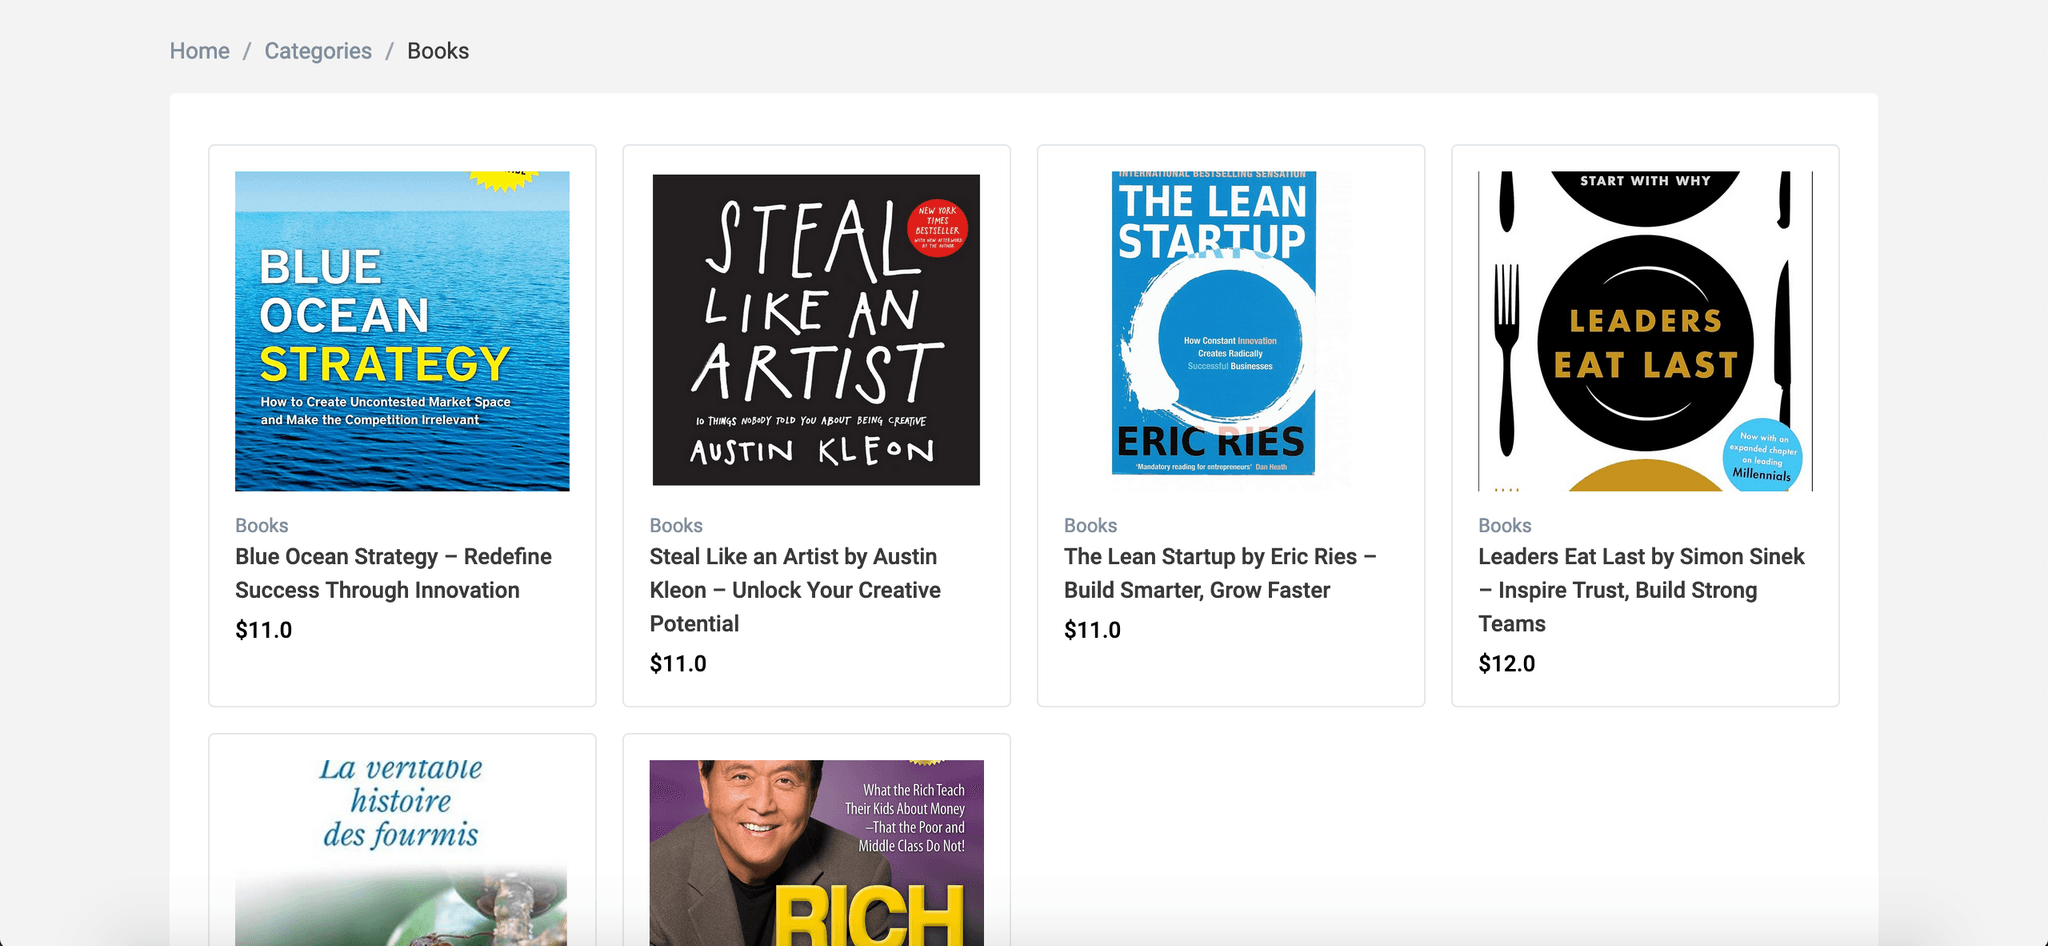Click Steal Like an Artist product title
The width and height of the screenshot is (2048, 946).
[x=795, y=590]
